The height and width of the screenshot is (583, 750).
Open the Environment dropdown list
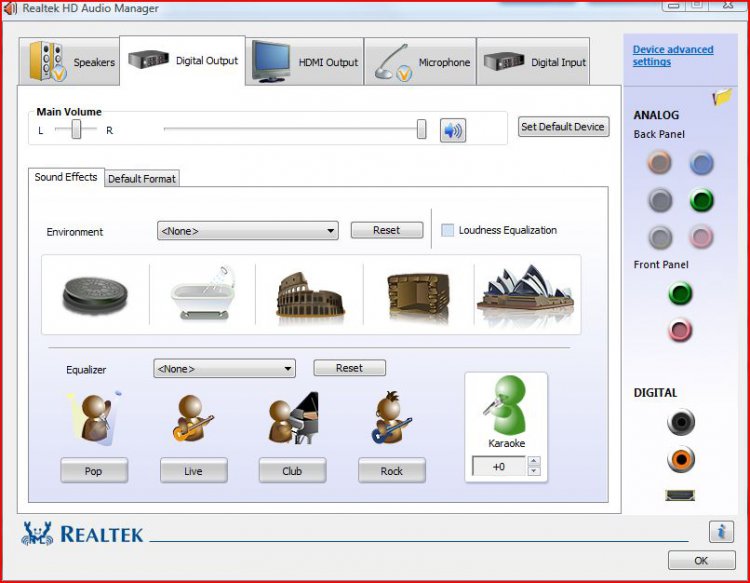[248, 231]
